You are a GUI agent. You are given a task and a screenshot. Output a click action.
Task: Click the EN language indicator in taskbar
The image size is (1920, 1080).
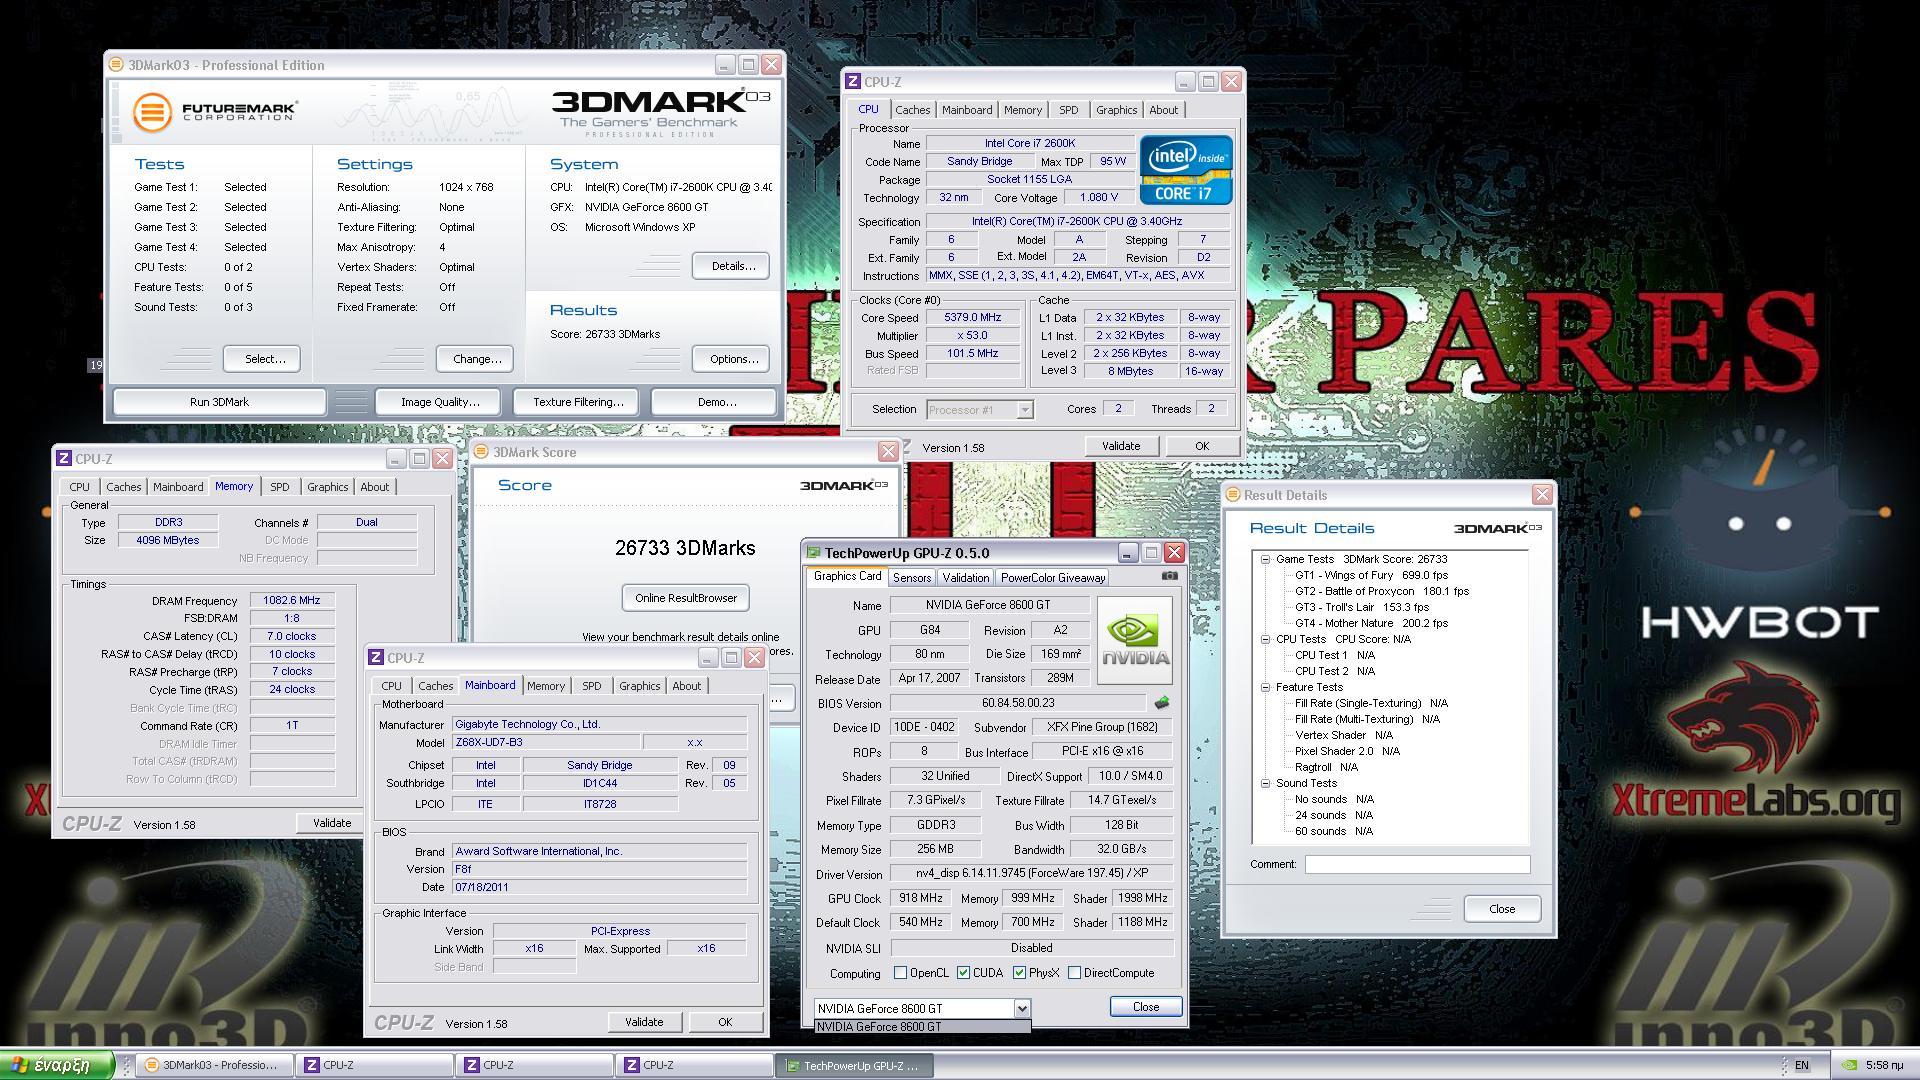[x=1802, y=1066]
